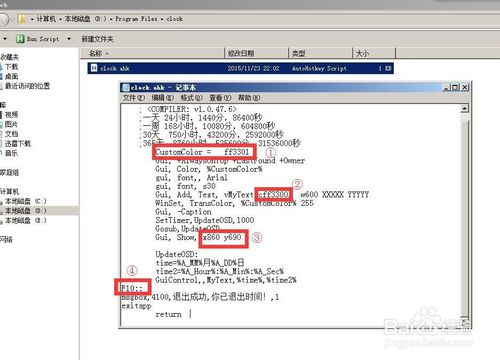Click Notepad scrollbar up arrow

(464, 108)
